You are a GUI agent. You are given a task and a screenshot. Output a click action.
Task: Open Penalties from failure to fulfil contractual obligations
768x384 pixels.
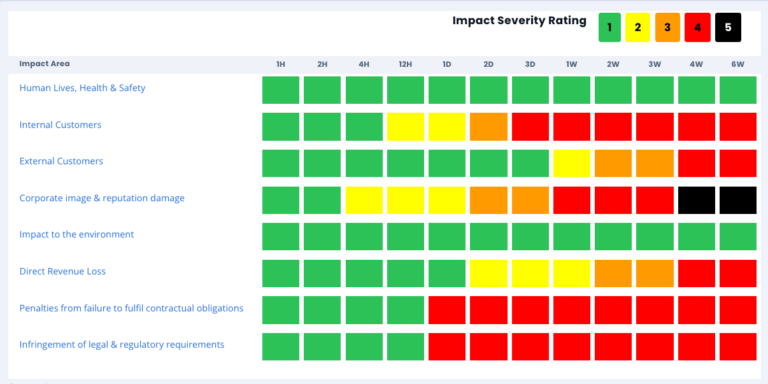[131, 308]
